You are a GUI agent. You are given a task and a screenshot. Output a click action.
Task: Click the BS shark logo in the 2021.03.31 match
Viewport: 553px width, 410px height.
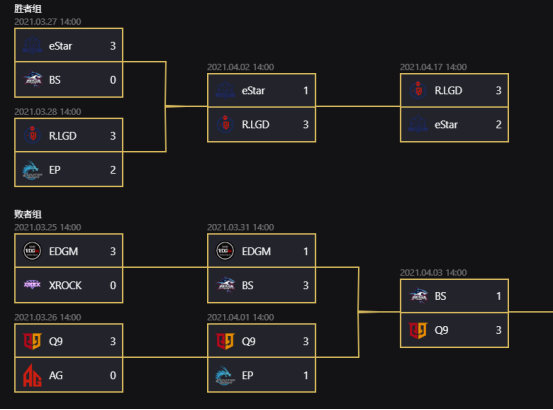point(225,285)
